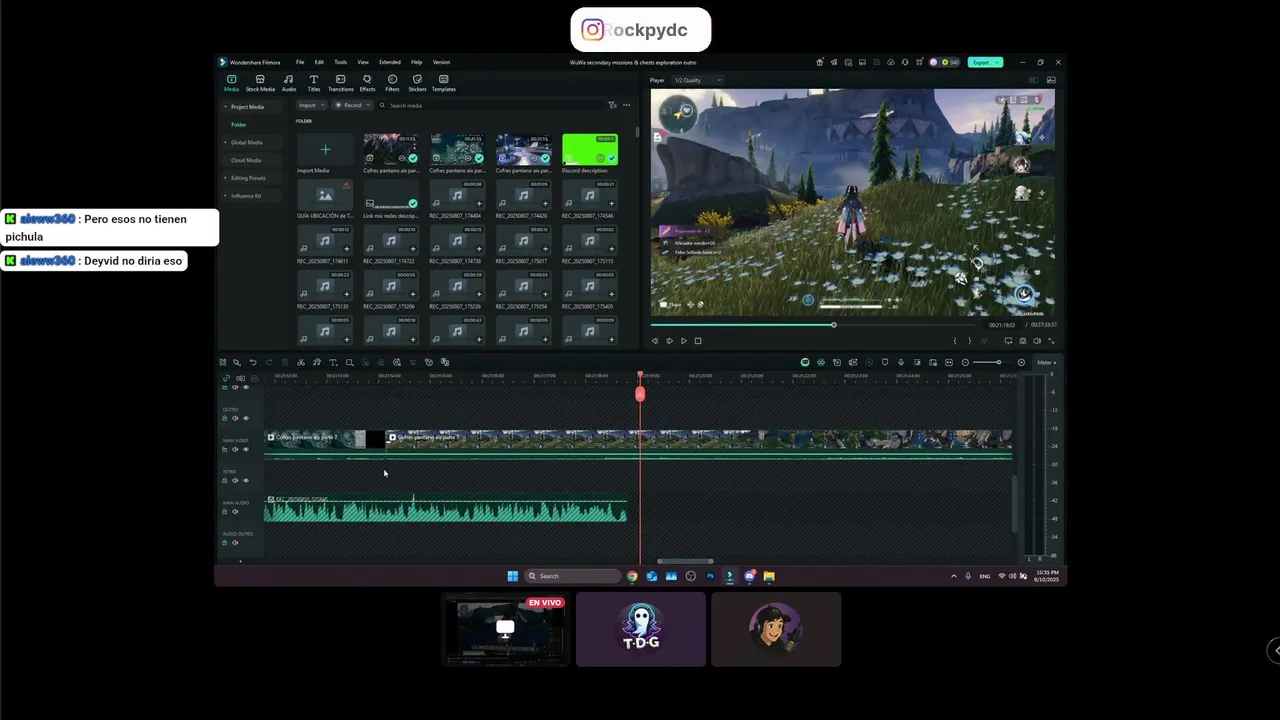The width and height of the screenshot is (1280, 720).
Task: Click the timeline zoom slider handle
Action: point(998,362)
